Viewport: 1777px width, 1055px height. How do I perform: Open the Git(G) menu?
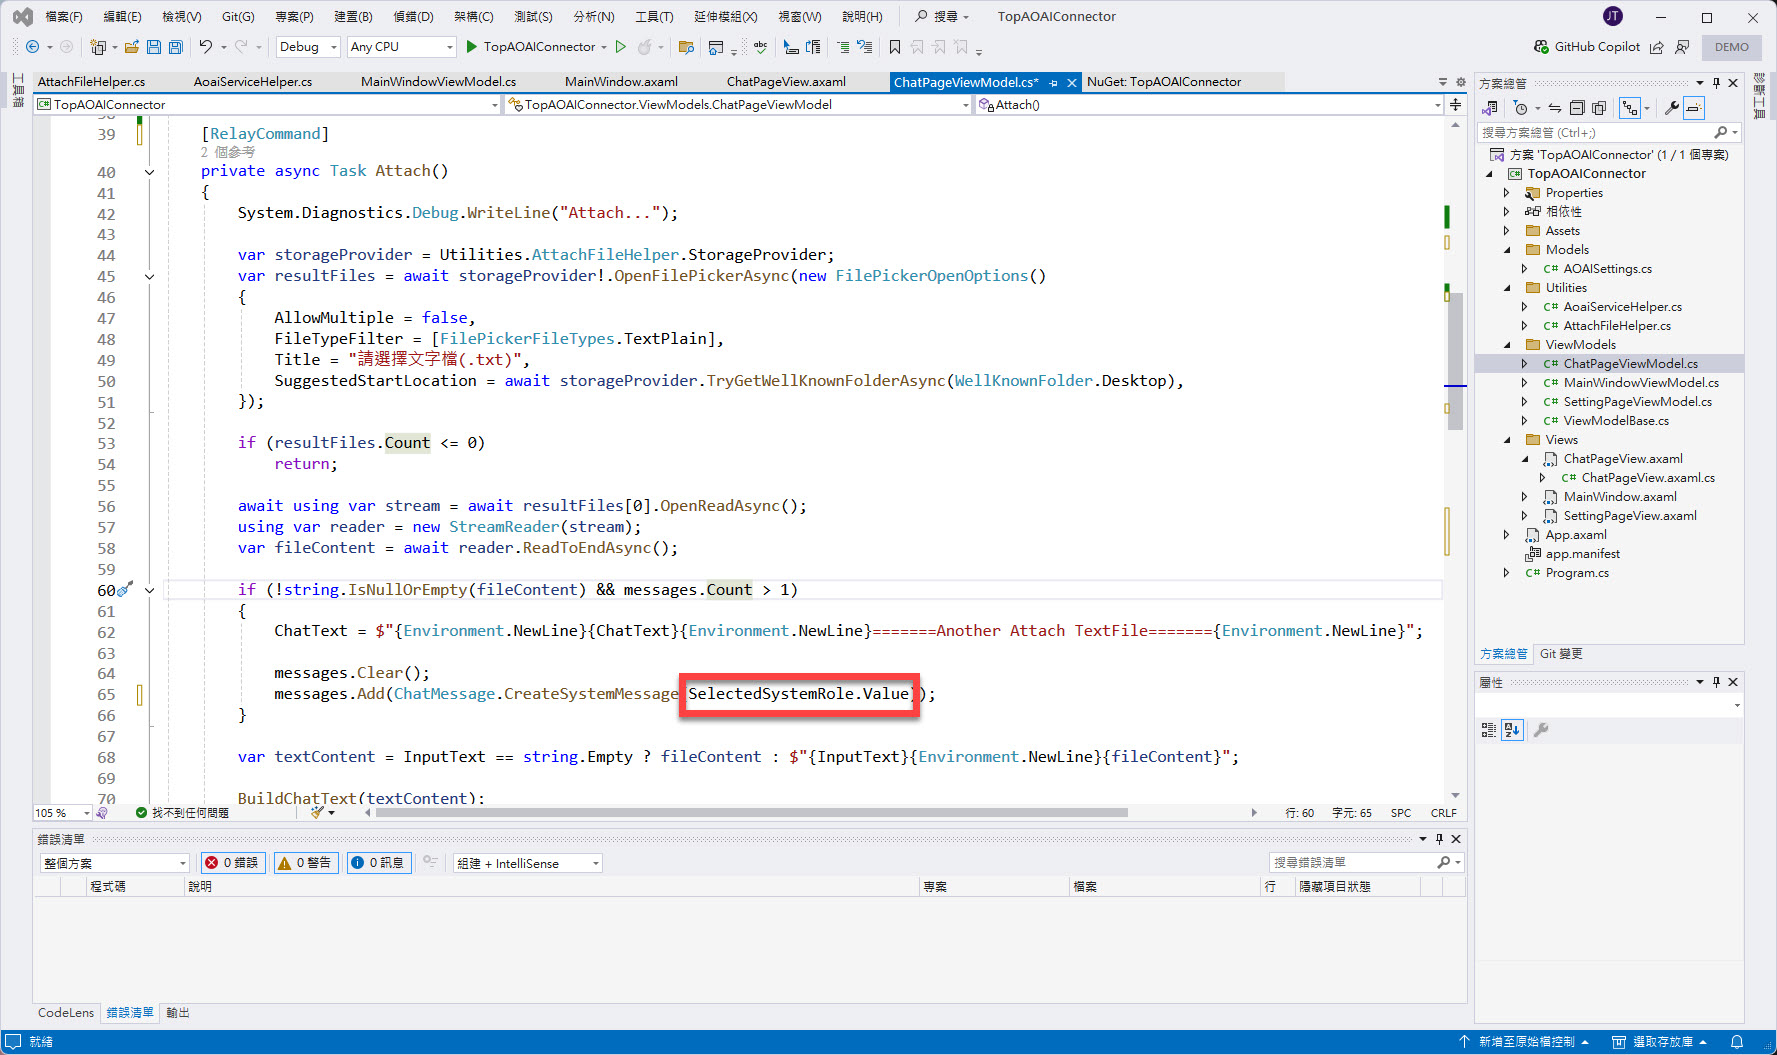pyautogui.click(x=238, y=17)
